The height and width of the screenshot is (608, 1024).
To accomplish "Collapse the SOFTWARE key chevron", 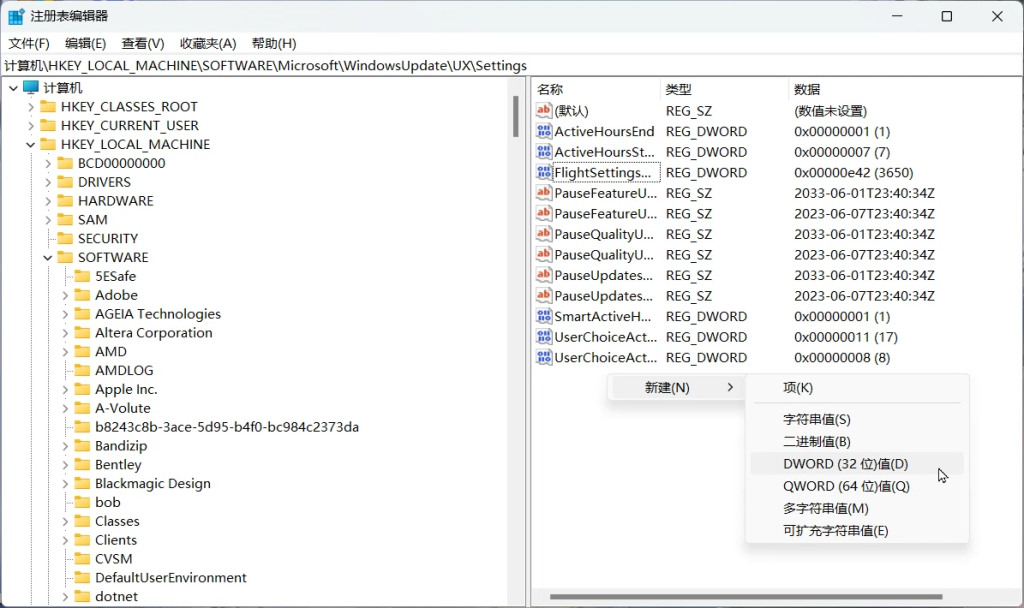I will [x=48, y=257].
